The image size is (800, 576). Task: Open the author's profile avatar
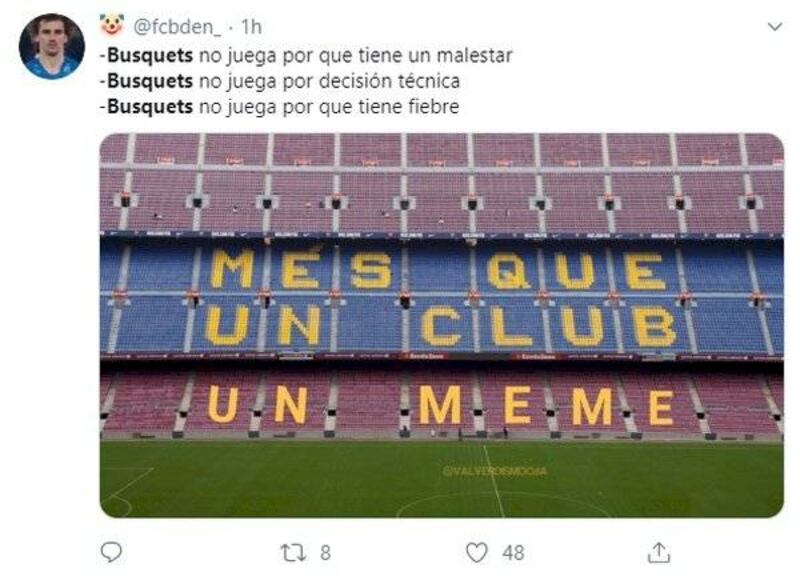(x=52, y=46)
